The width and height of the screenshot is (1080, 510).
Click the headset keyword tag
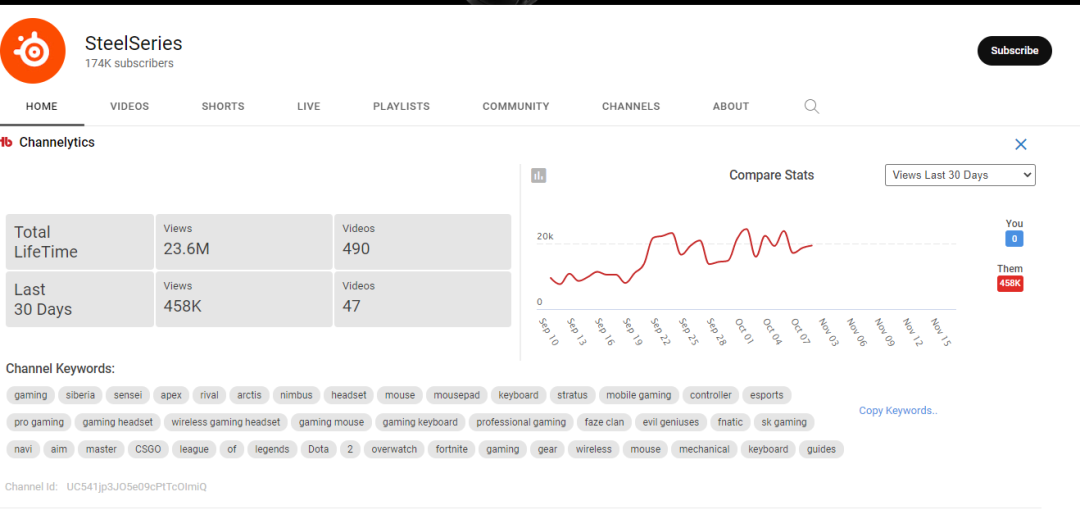tap(349, 395)
